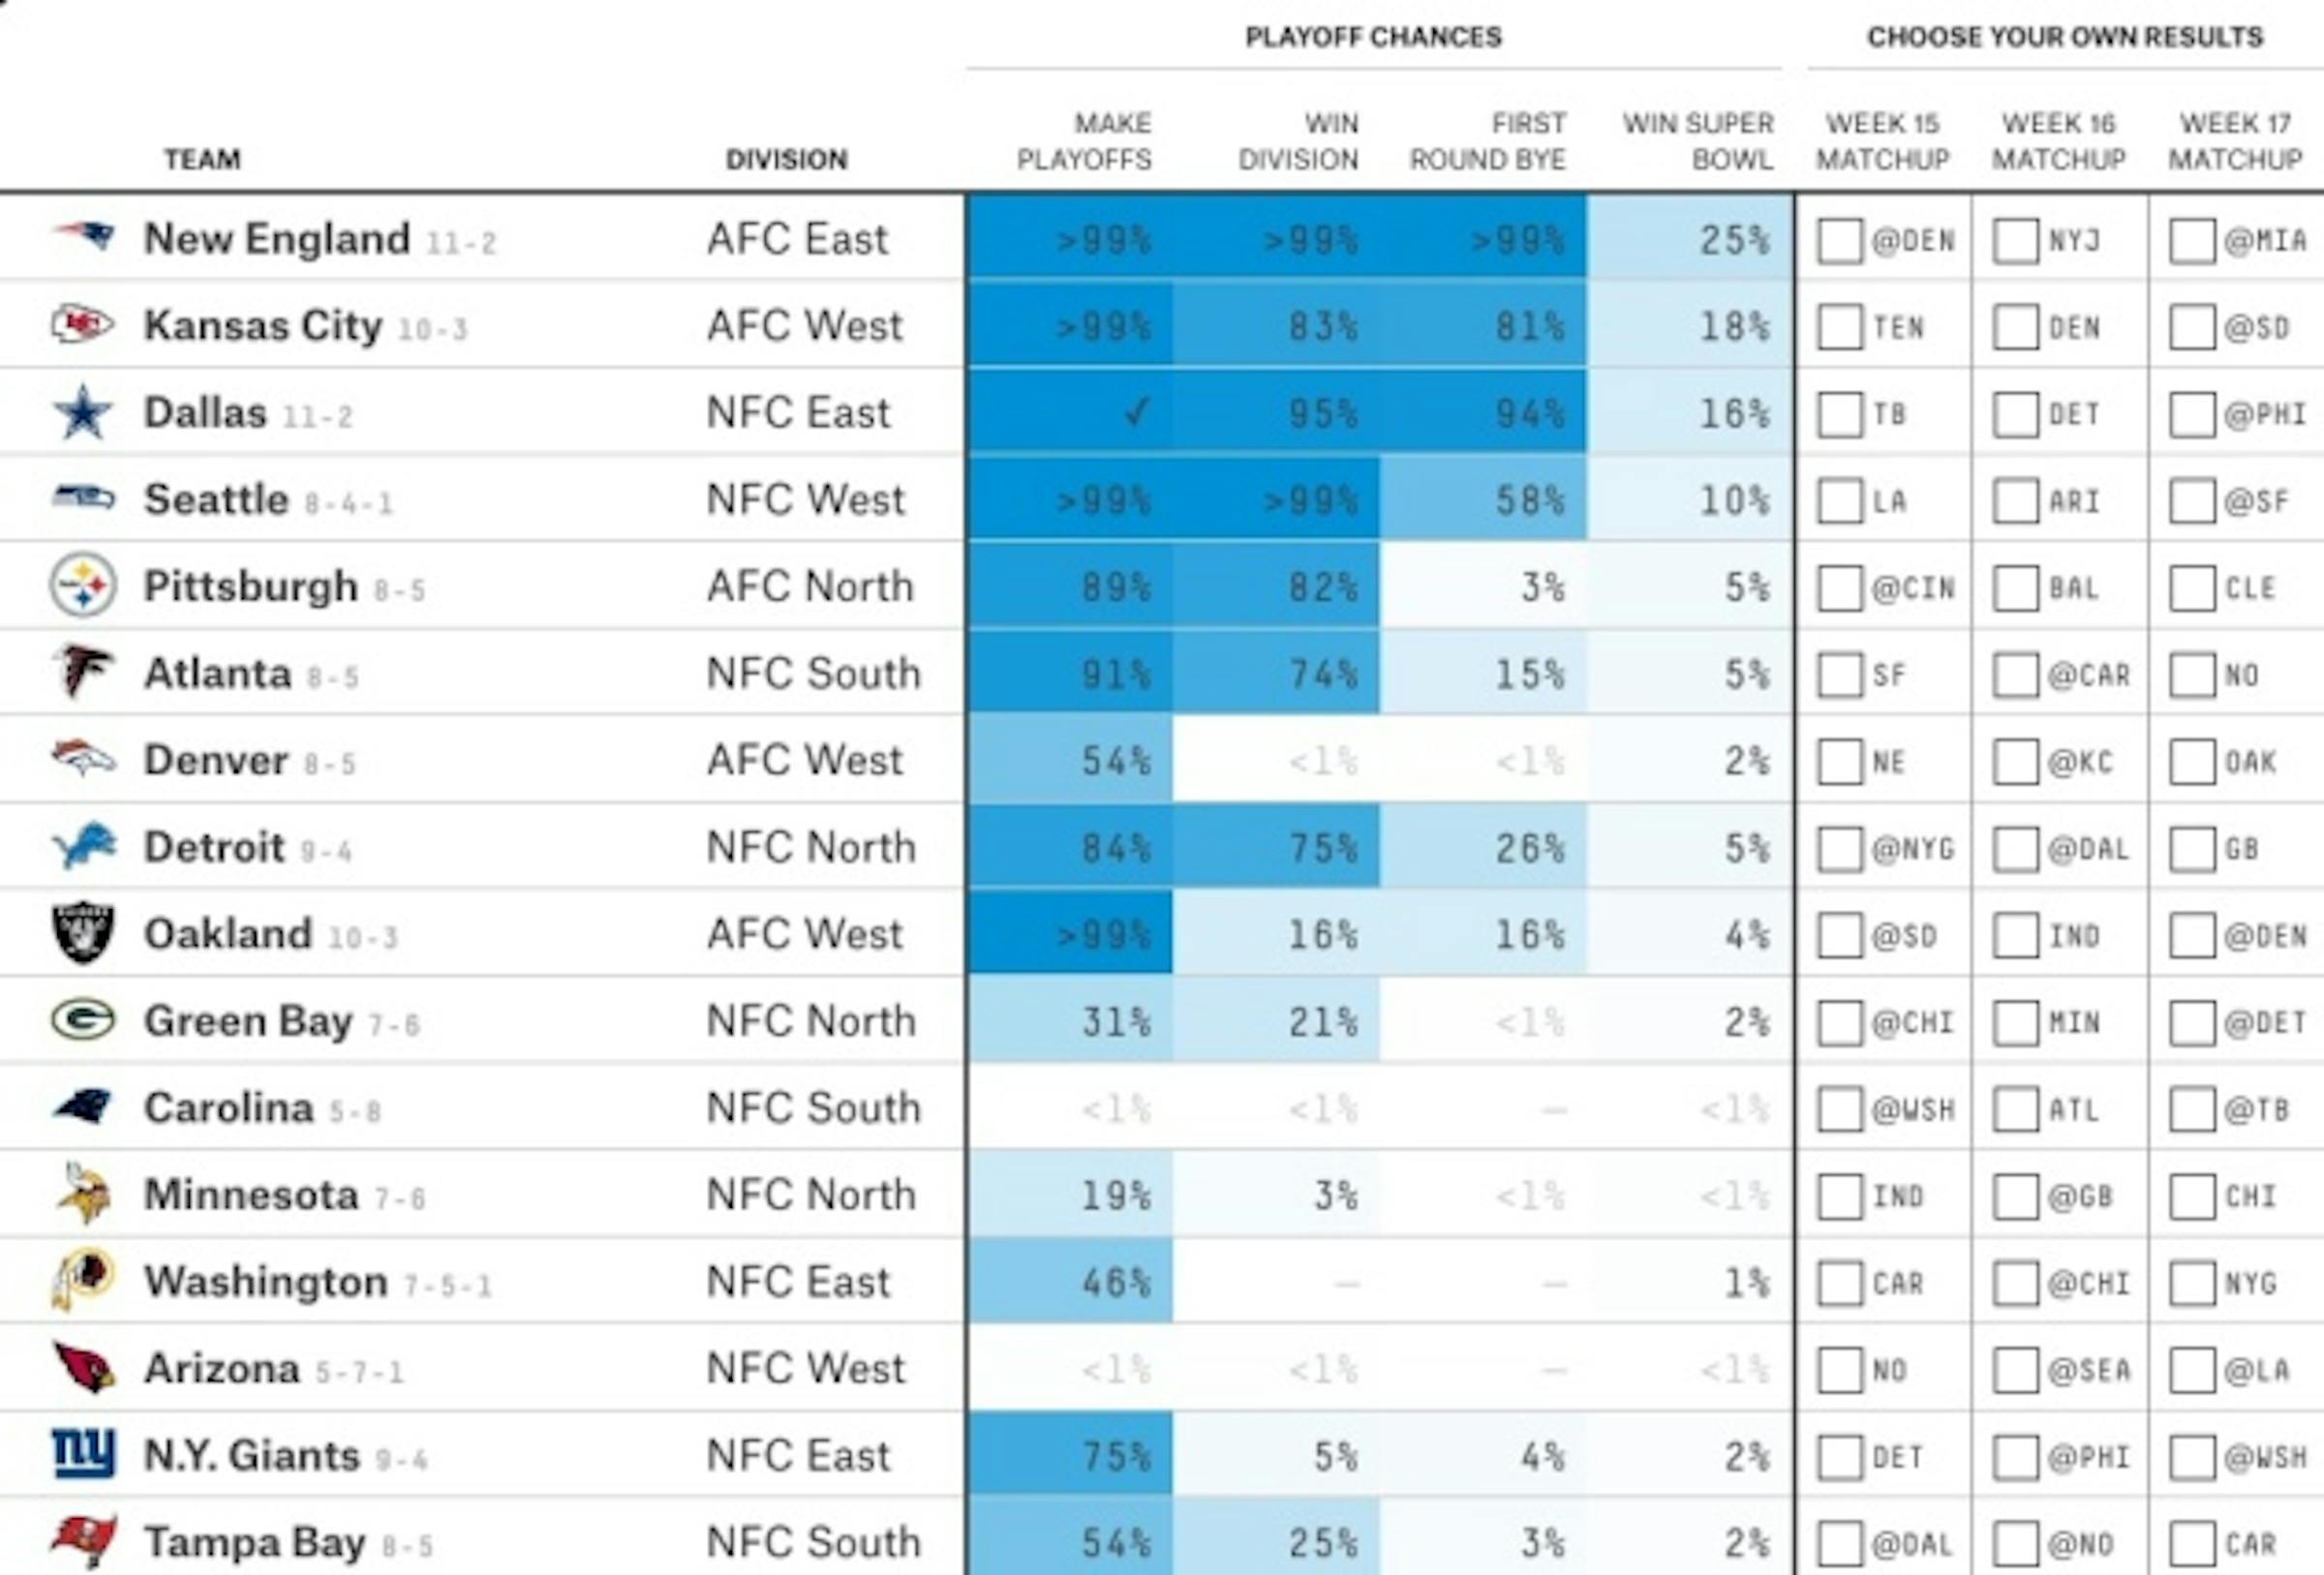Viewport: 2324px width, 1575px height.
Task: Click the Arizona Cardinals logo
Action: (x=85, y=1368)
